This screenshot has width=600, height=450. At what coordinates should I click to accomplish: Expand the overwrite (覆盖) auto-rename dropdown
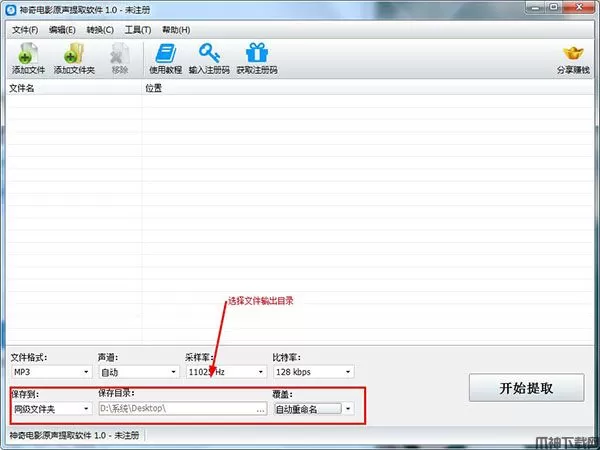348,409
